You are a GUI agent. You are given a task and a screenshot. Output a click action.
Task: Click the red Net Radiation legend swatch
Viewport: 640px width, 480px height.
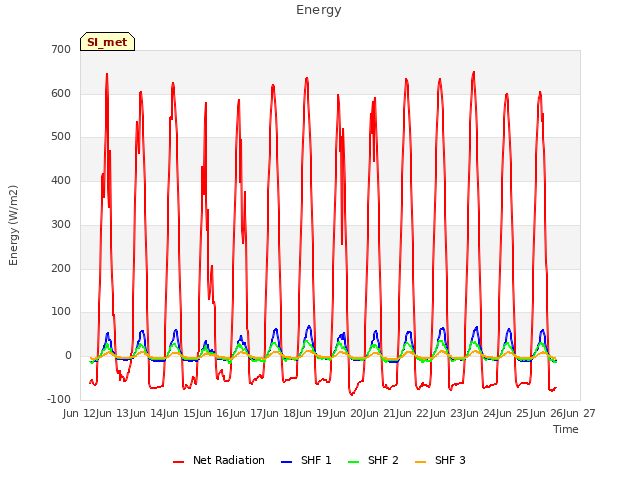(x=178, y=462)
